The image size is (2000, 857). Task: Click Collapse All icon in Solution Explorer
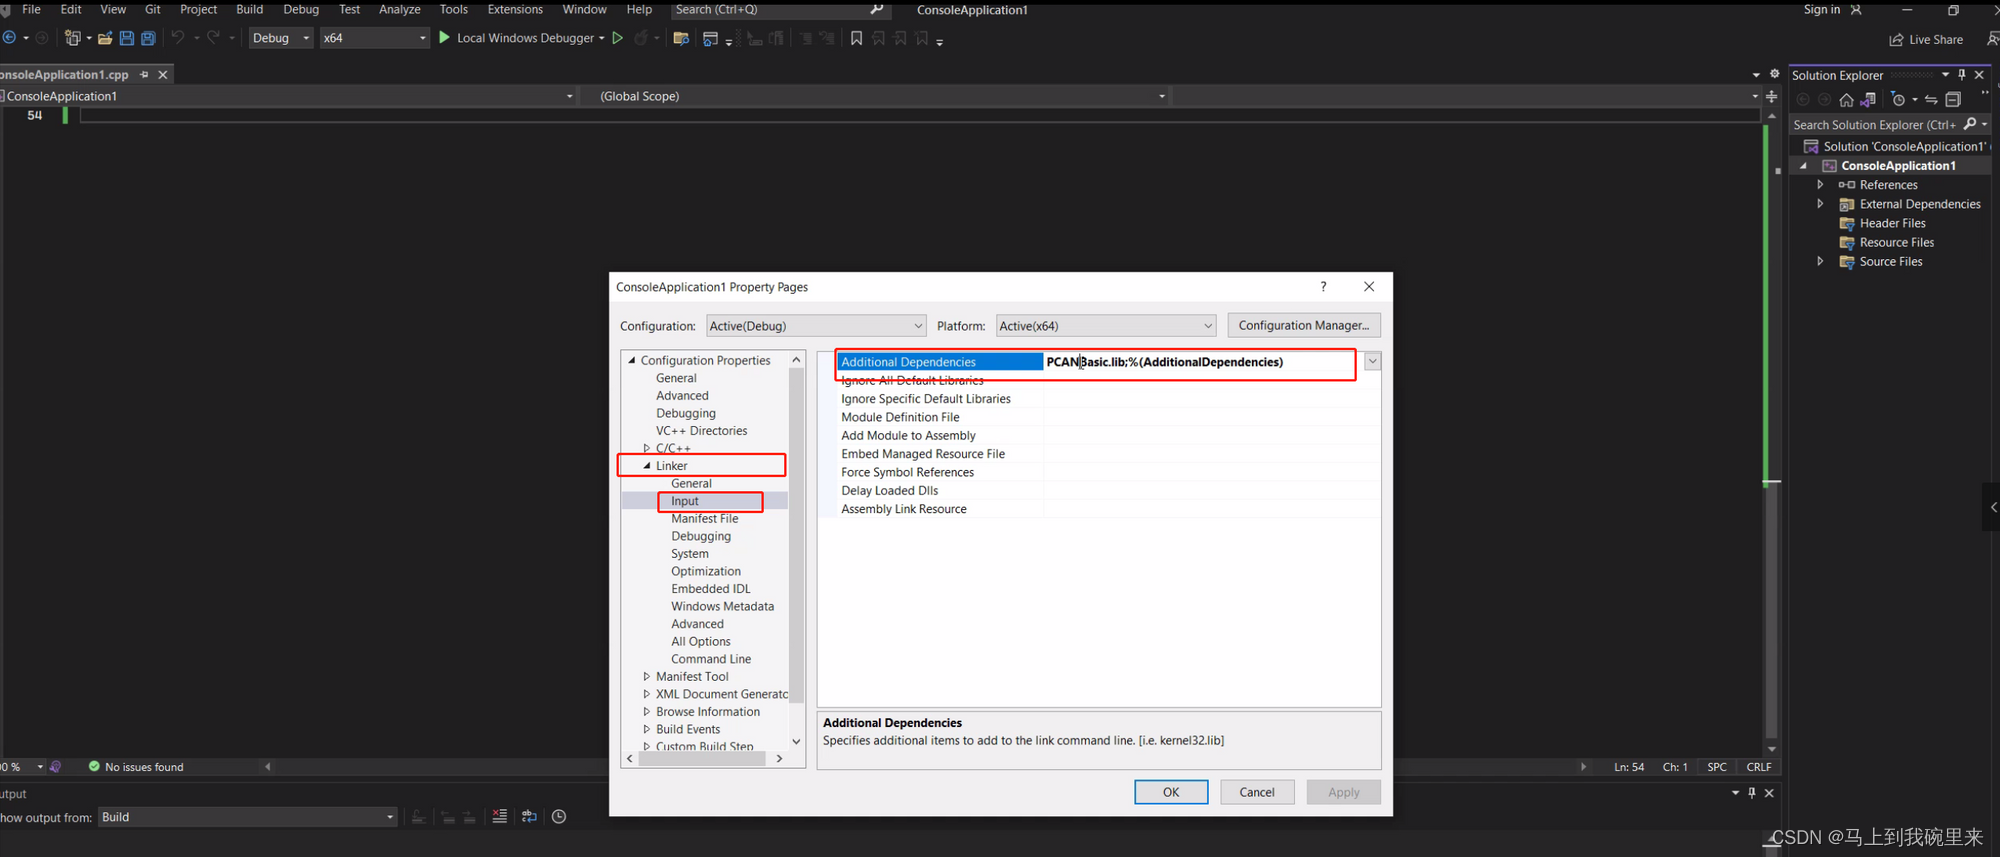1953,99
